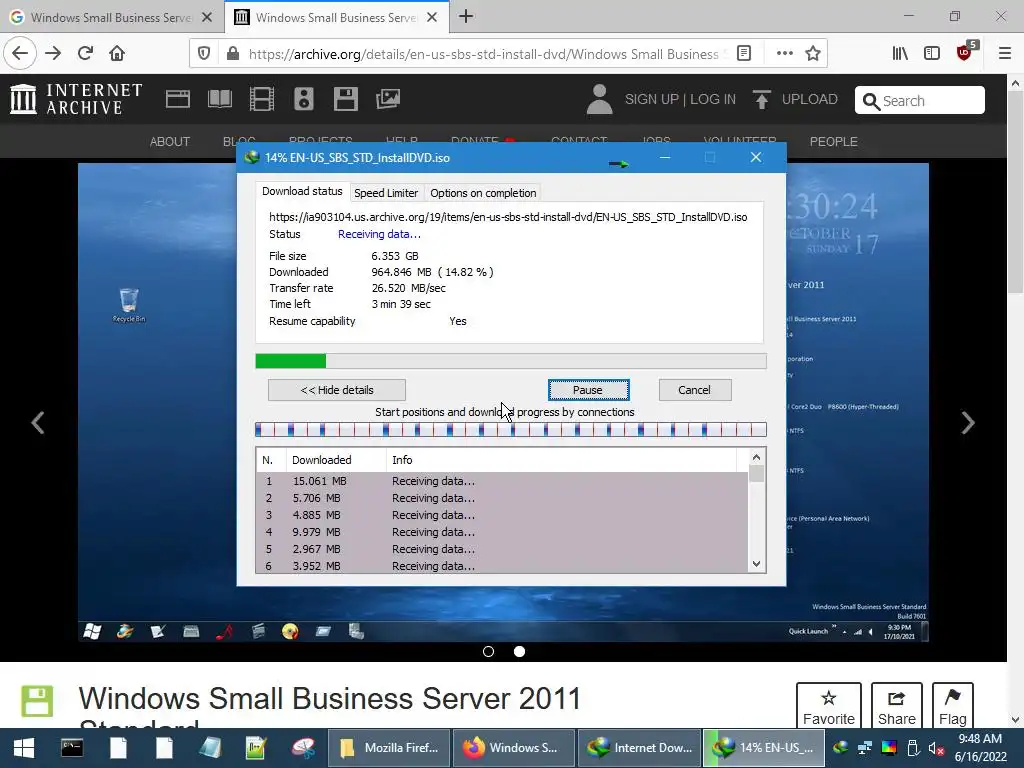The height and width of the screenshot is (768, 1024).
Task: Click the connections progress strip
Action: coord(511,429)
